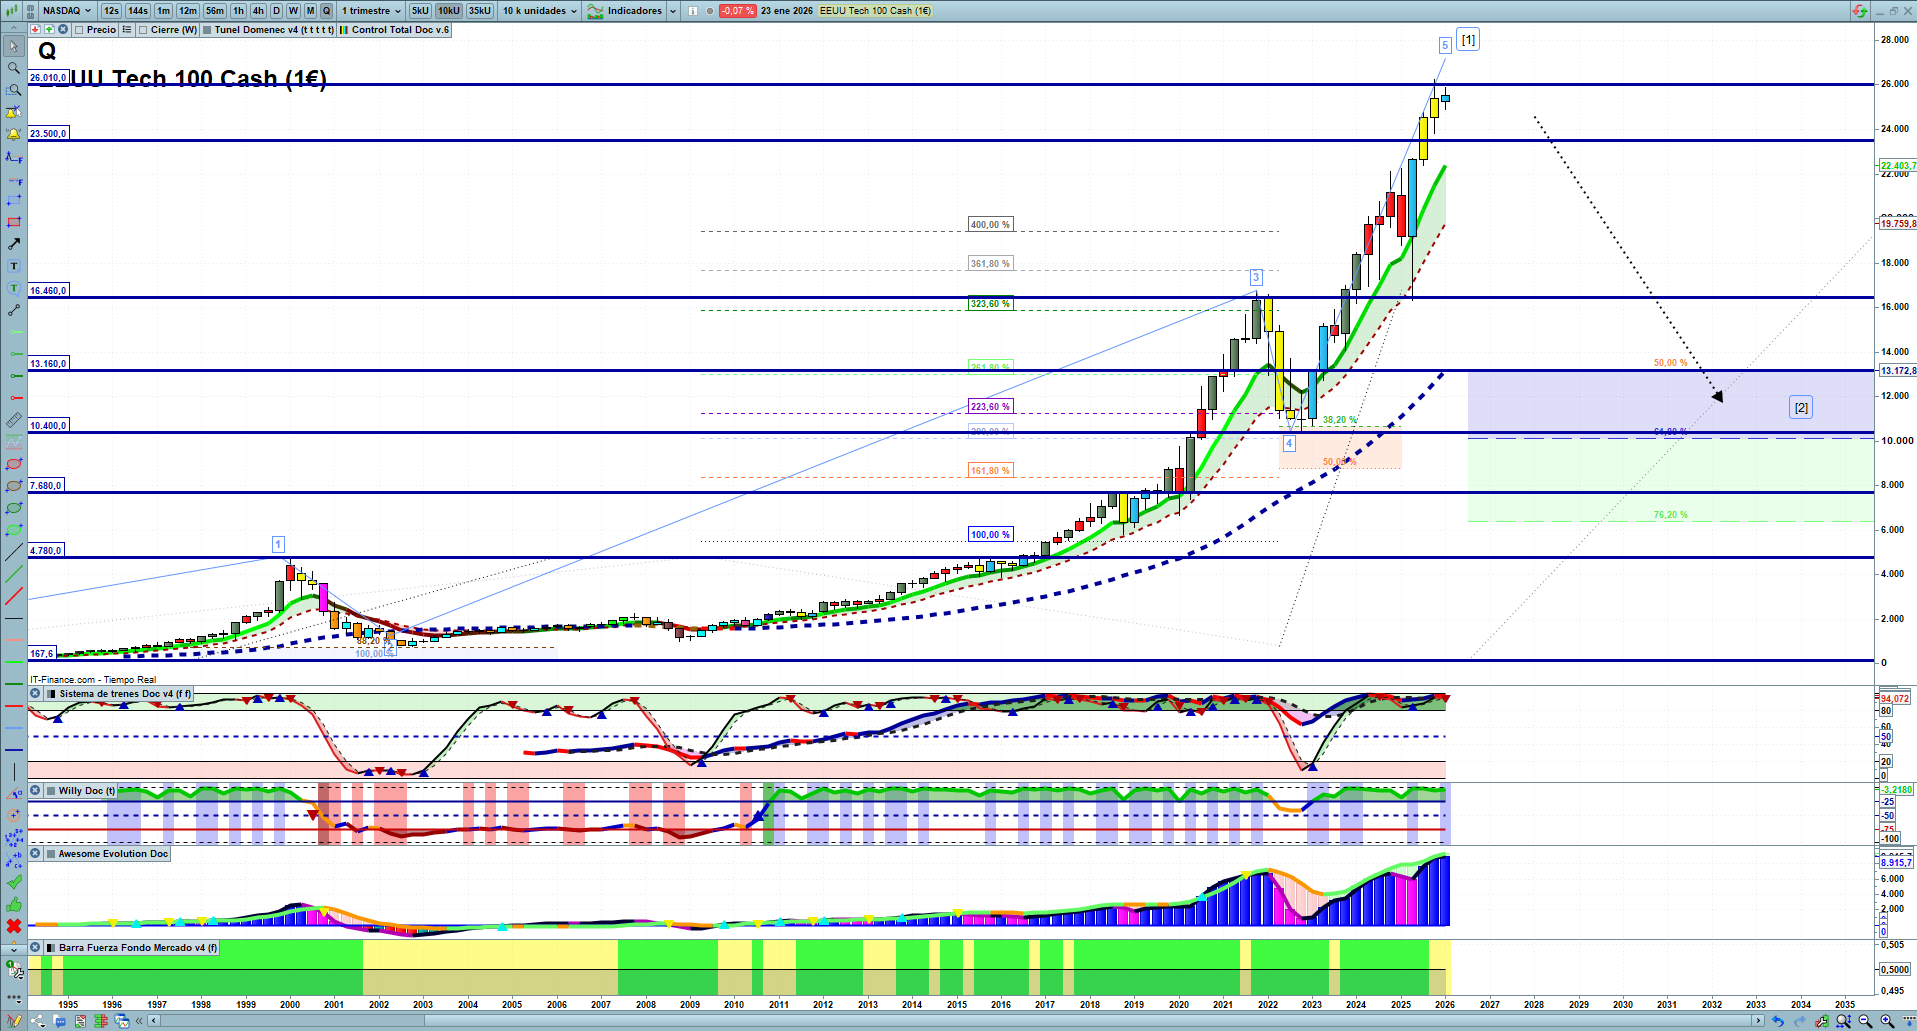Activate the magnifier zoom tool
The height and width of the screenshot is (1031, 1917).
coord(14,68)
